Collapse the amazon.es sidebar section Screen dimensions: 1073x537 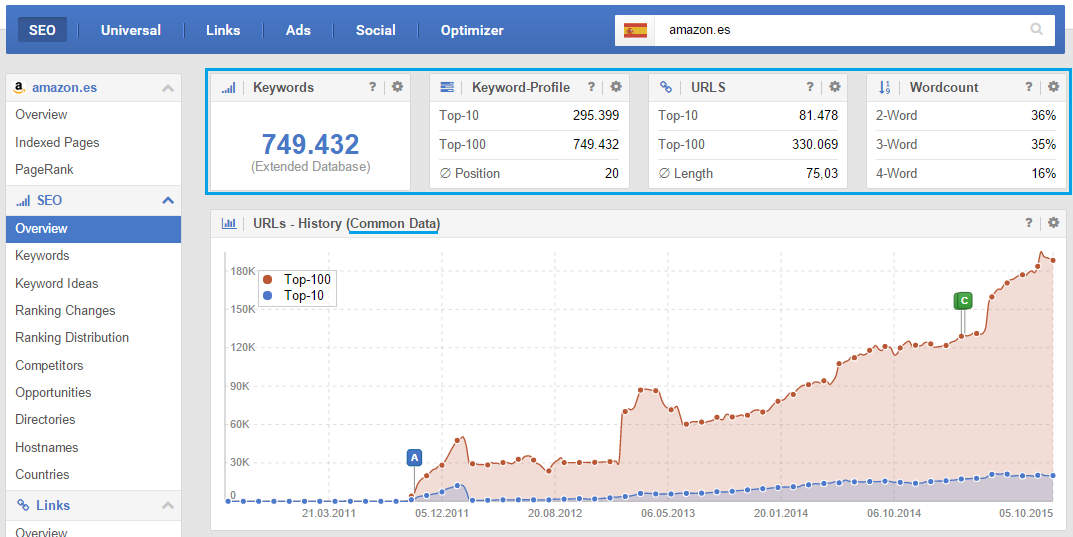pyautogui.click(x=167, y=88)
